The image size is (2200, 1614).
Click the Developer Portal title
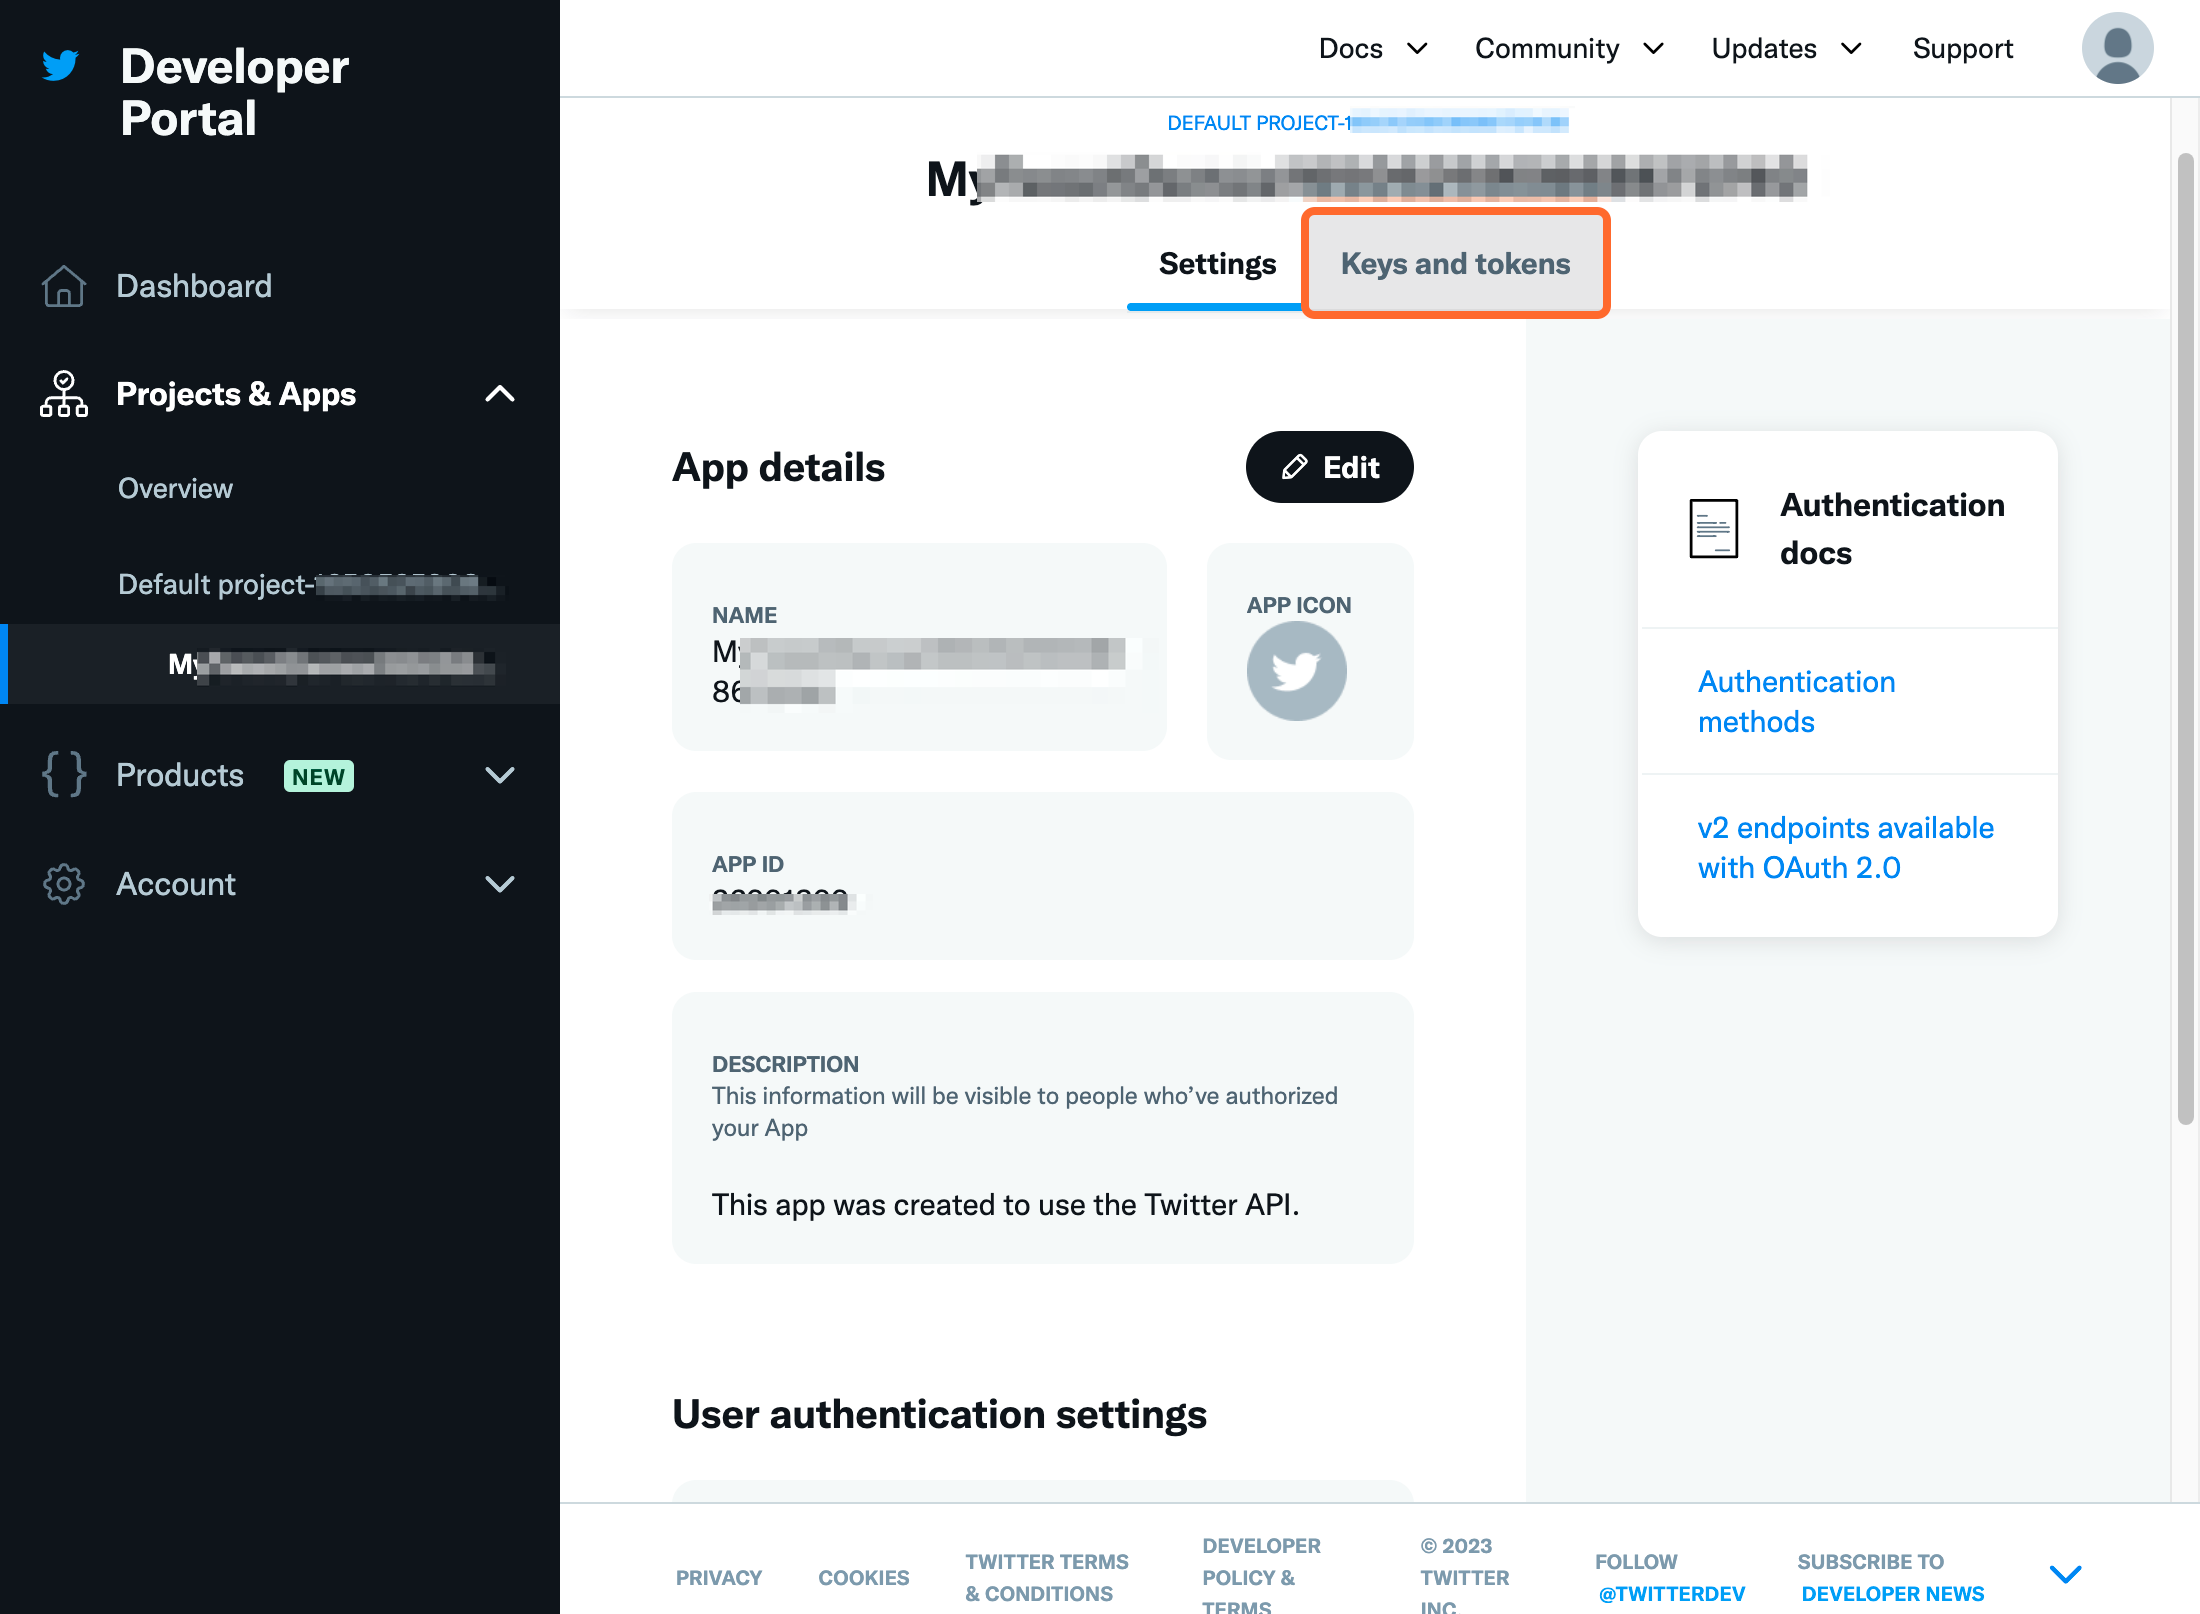pyautogui.click(x=234, y=92)
